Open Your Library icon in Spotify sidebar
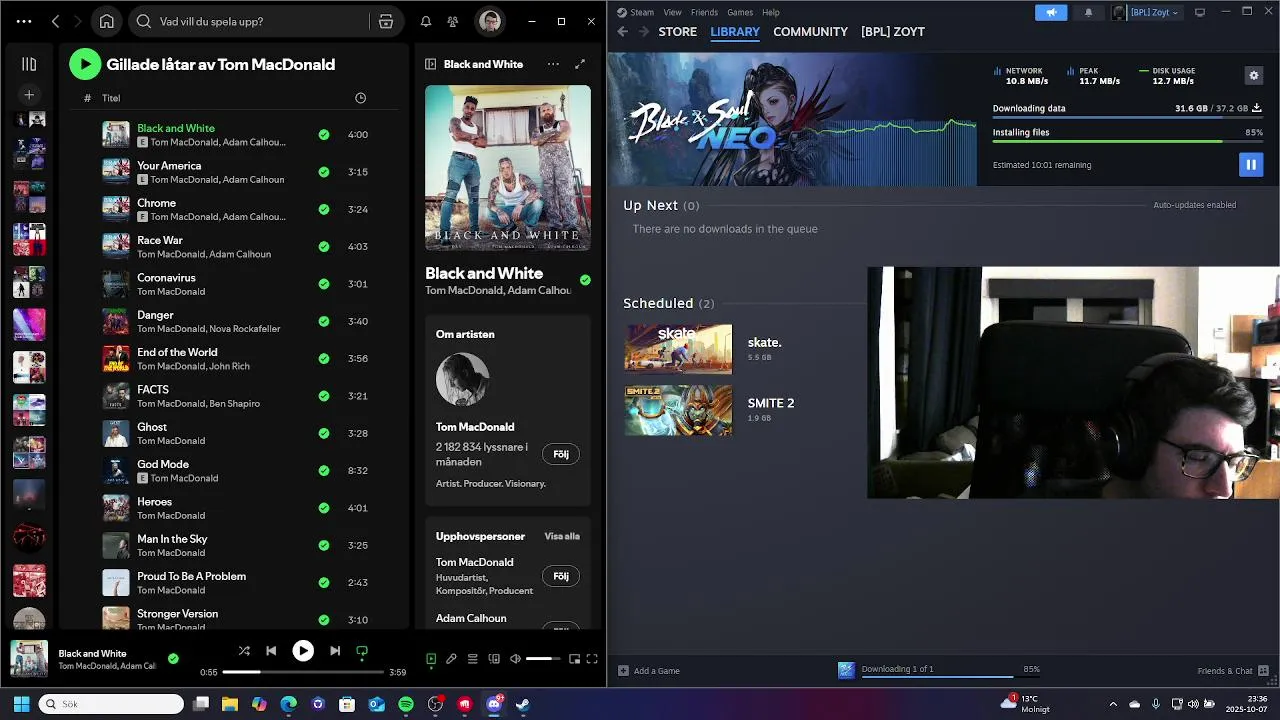The image size is (1280, 720). tap(29, 64)
